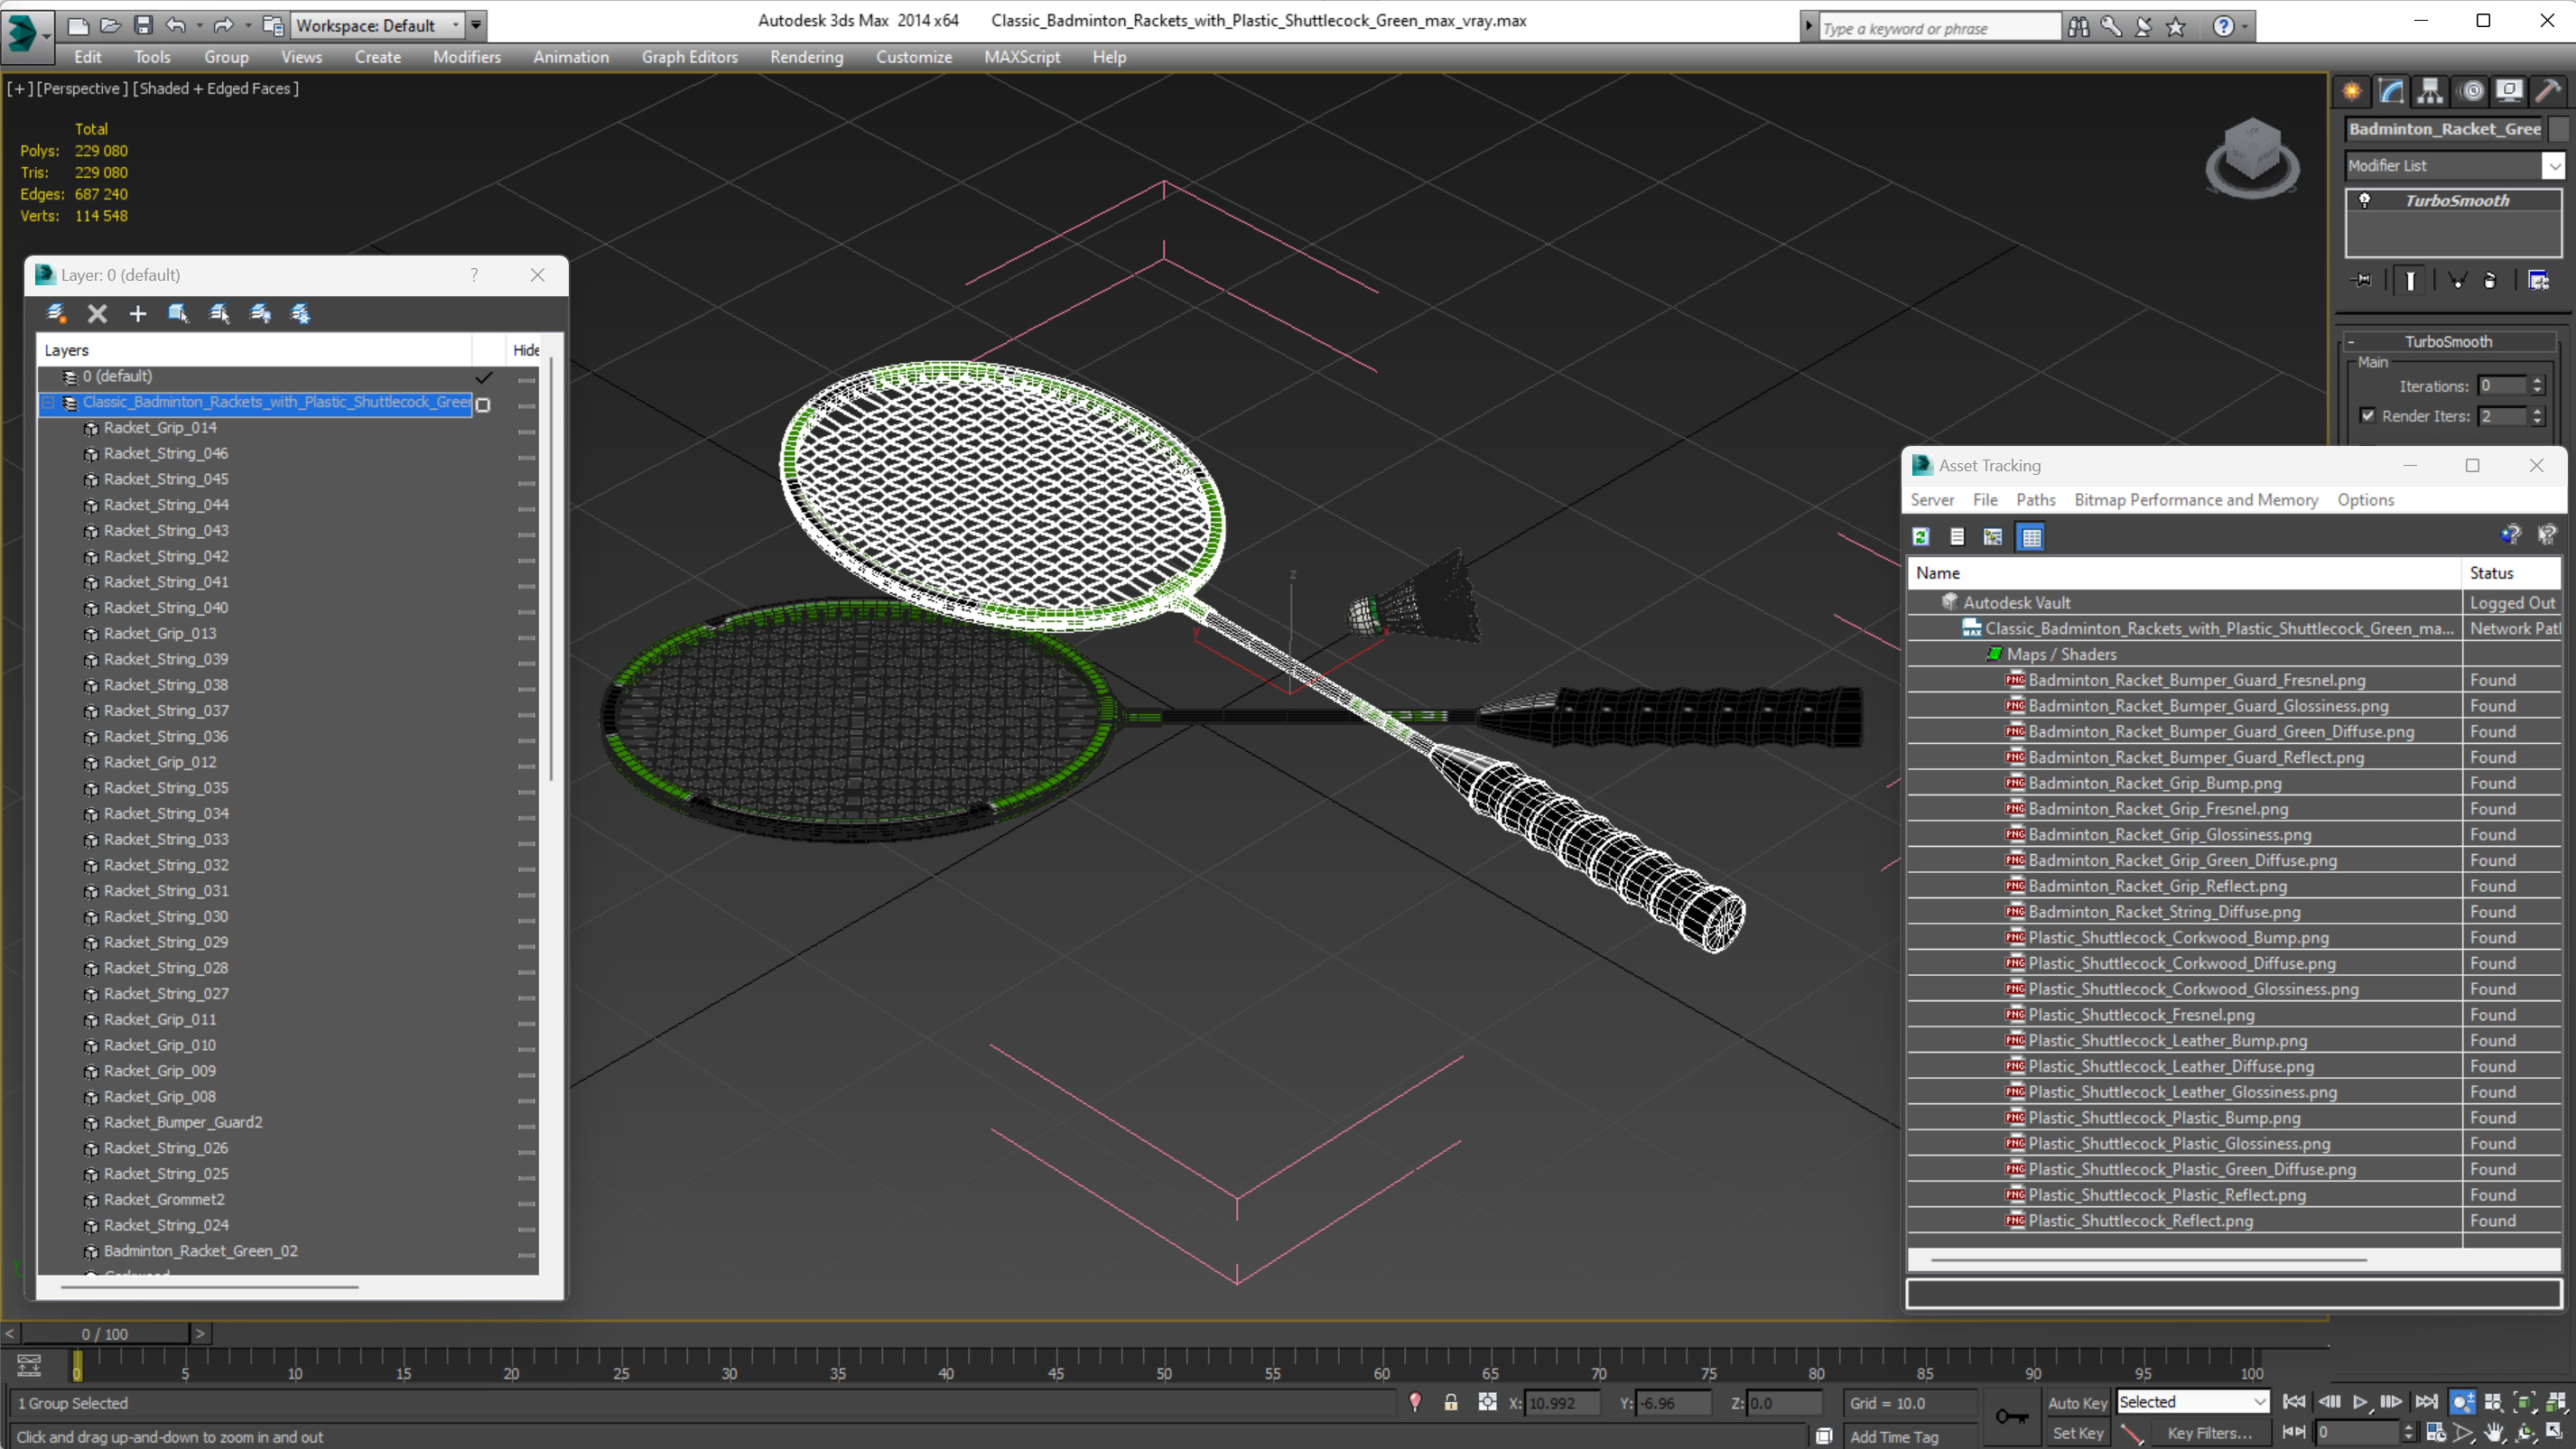
Task: Click the search keyword input field
Action: click(1939, 28)
